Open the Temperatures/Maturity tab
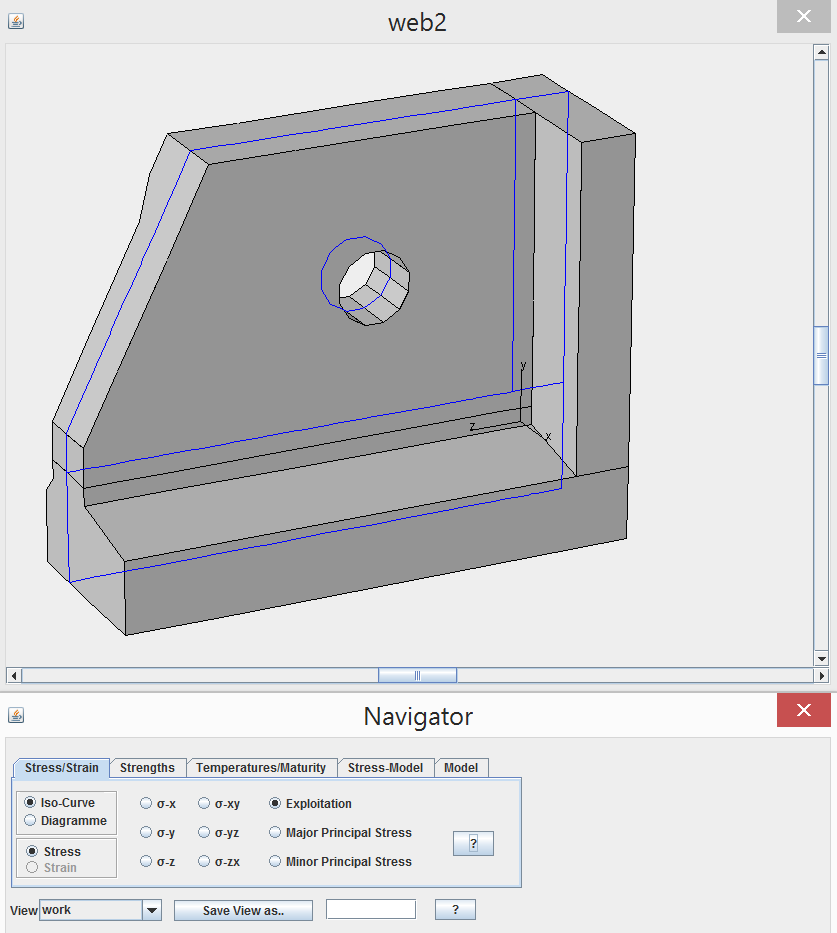This screenshot has width=837, height=933. (x=261, y=768)
